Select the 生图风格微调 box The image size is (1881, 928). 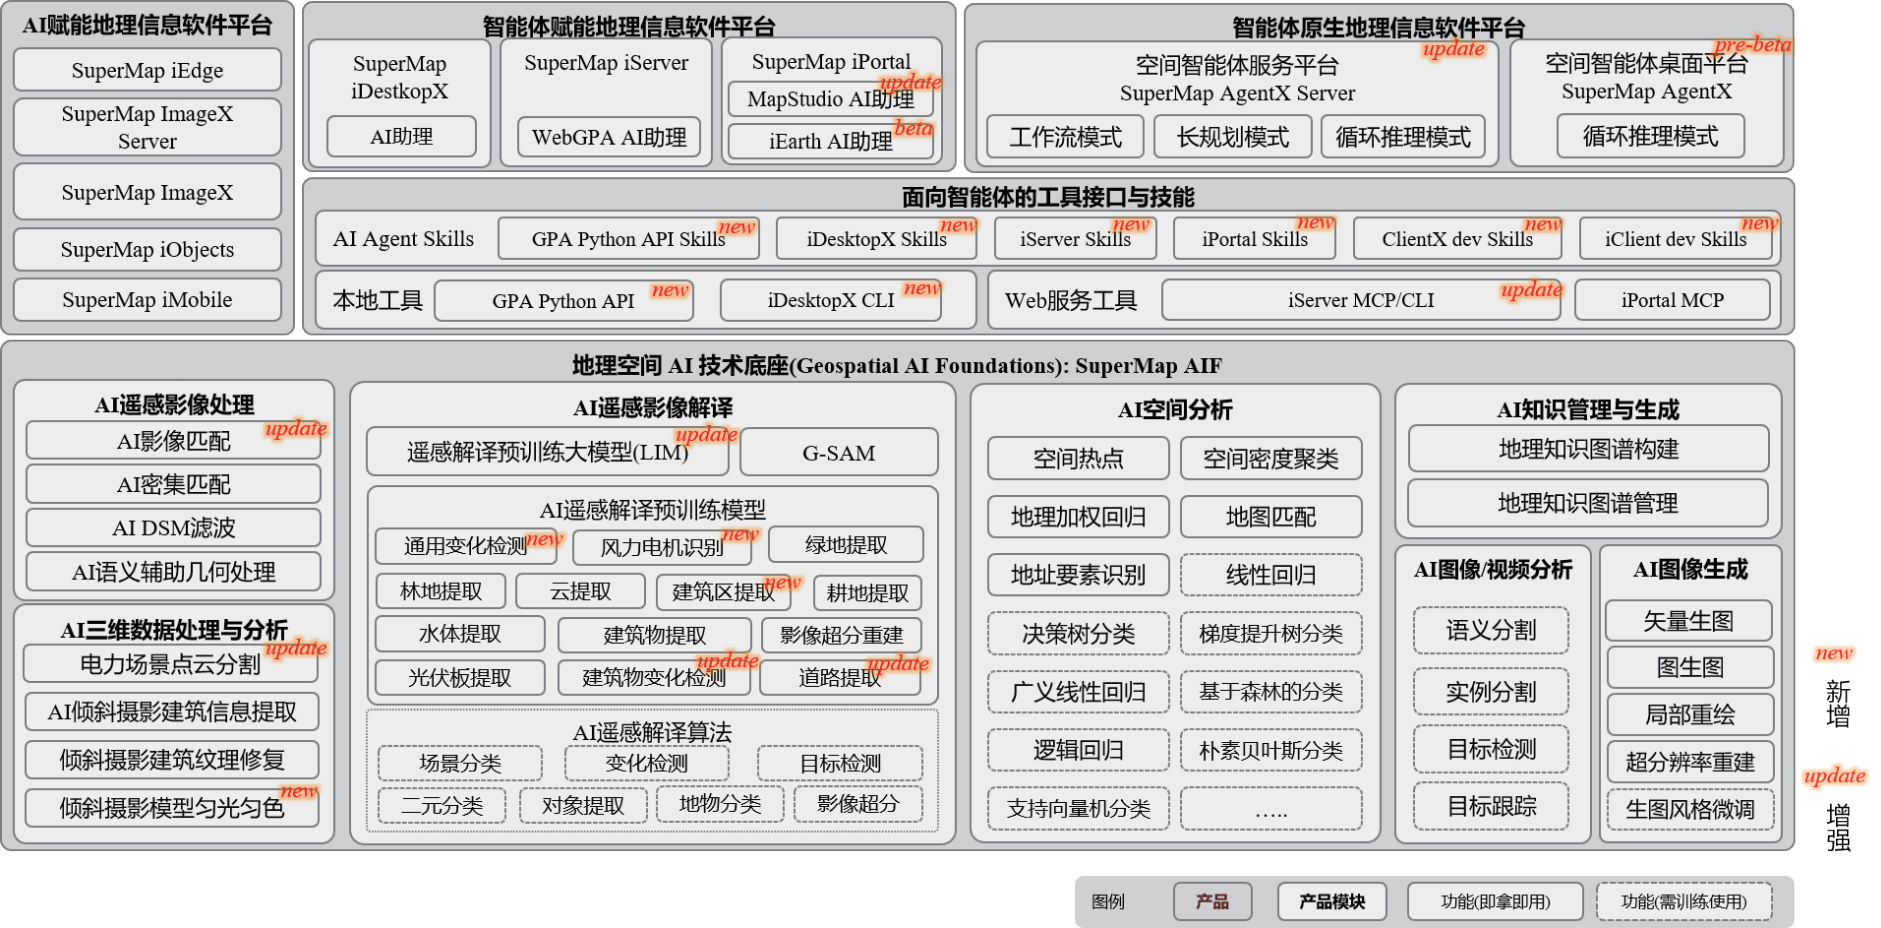tap(1689, 809)
